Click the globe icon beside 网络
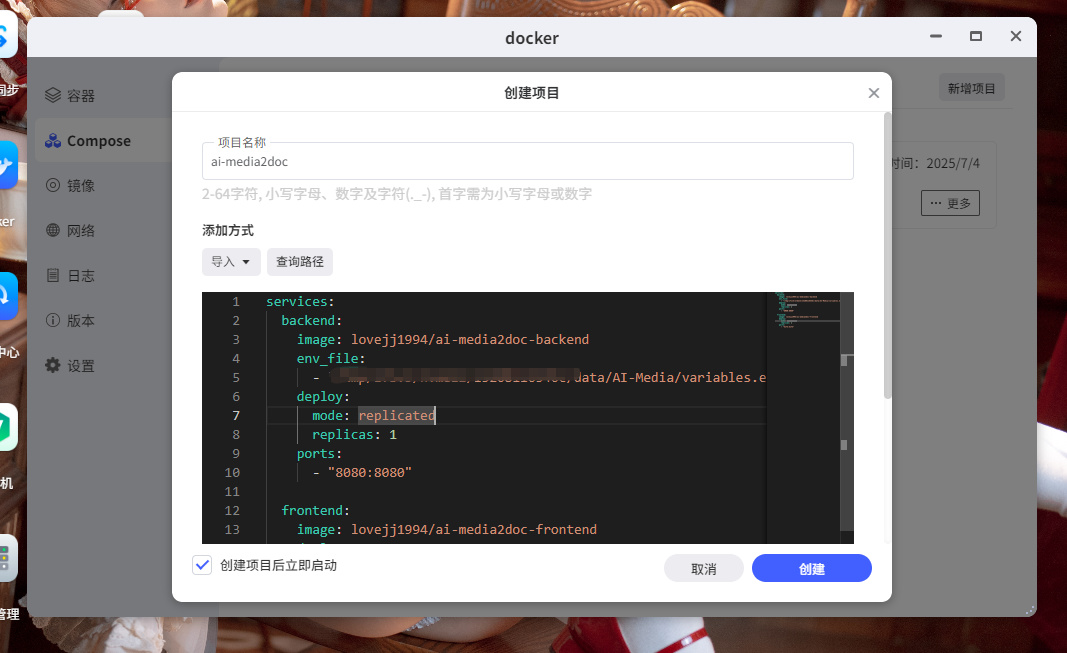The width and height of the screenshot is (1067, 653). [x=53, y=230]
